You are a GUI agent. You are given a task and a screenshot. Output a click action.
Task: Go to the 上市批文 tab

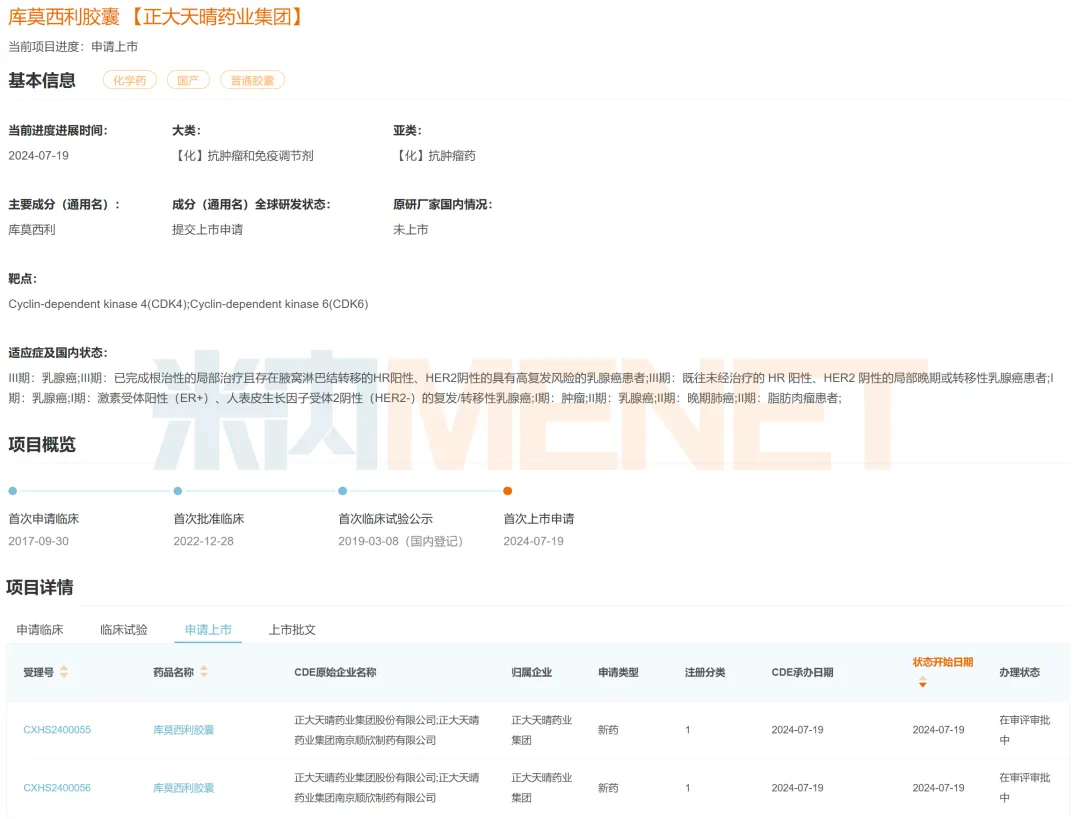coord(292,630)
